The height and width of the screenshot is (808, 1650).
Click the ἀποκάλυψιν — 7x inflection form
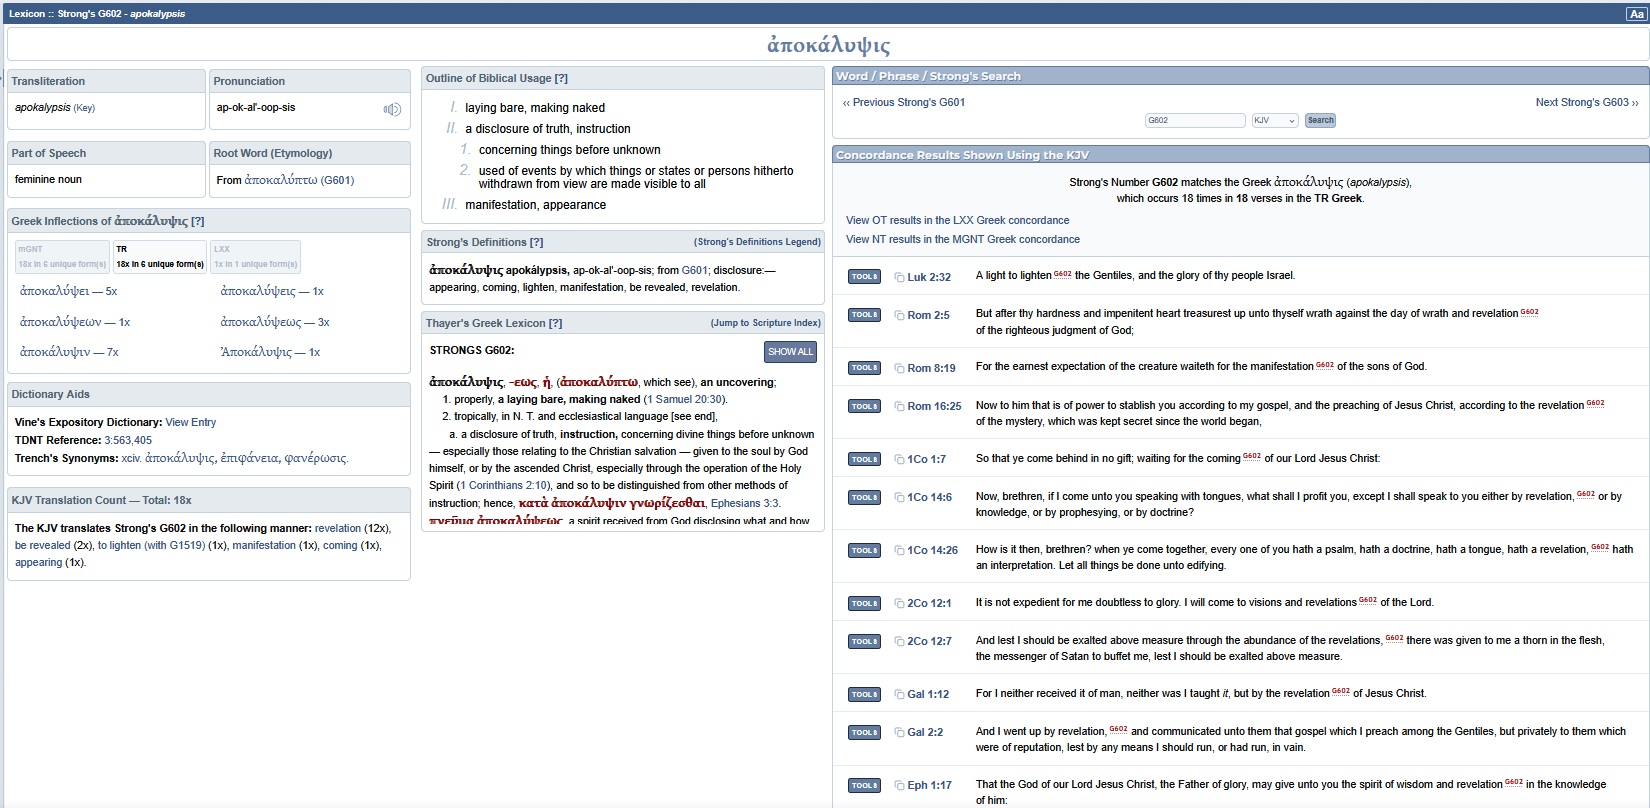[69, 352]
